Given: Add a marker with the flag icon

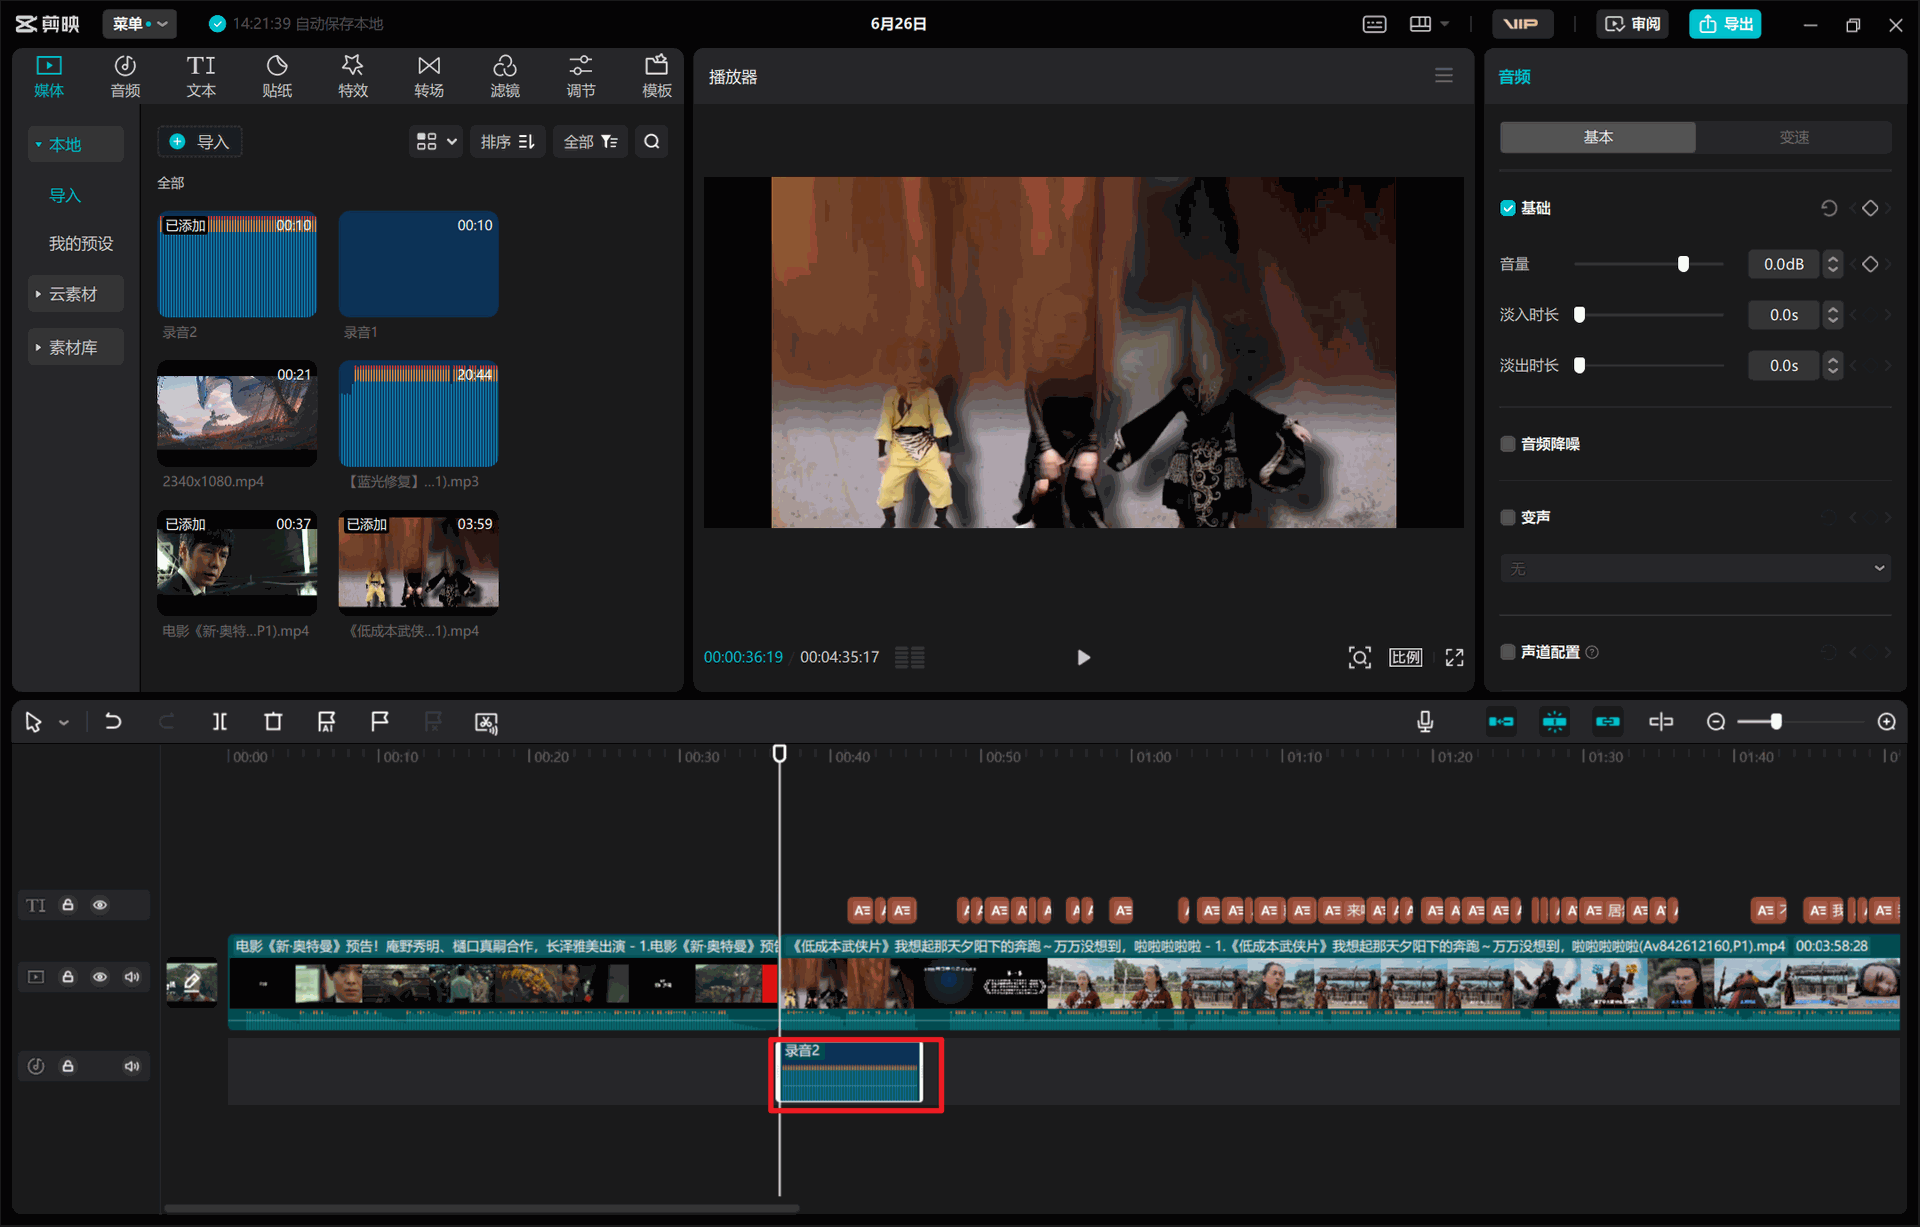Looking at the screenshot, I should pos(379,722).
